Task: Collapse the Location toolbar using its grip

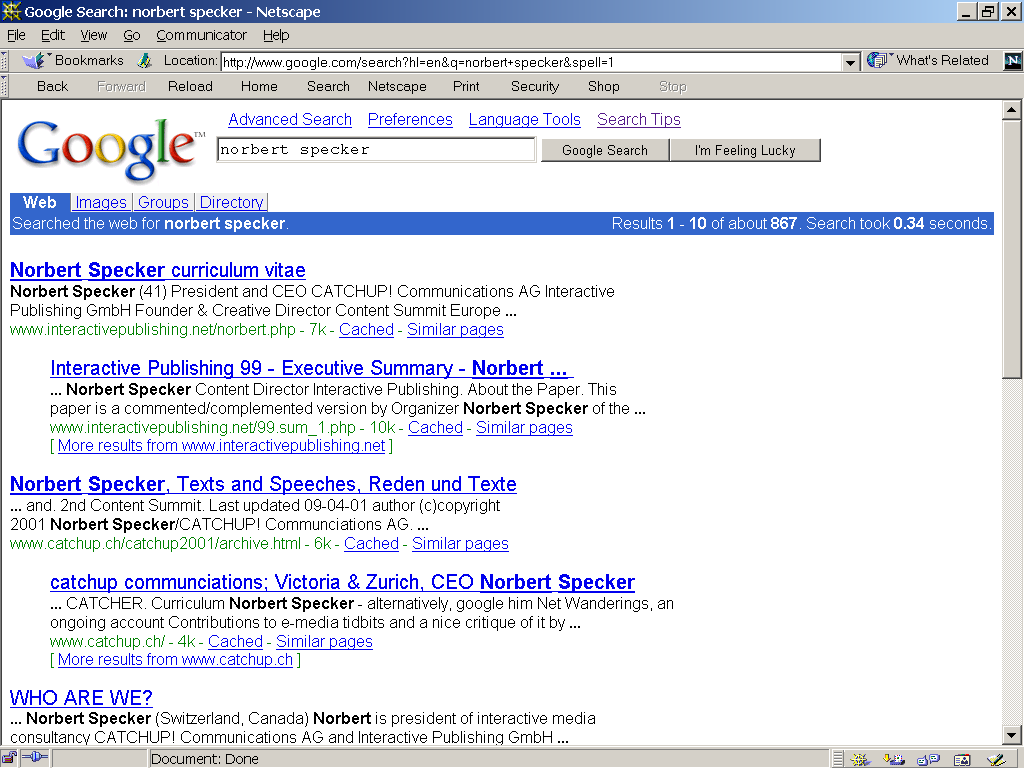Action: click(x=4, y=61)
